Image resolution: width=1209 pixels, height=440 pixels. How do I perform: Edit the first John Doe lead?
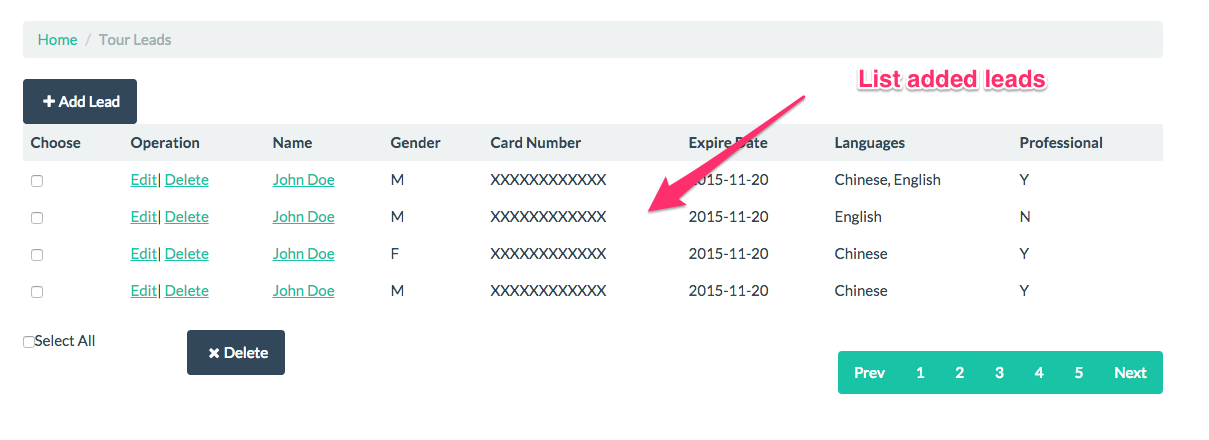(x=144, y=180)
